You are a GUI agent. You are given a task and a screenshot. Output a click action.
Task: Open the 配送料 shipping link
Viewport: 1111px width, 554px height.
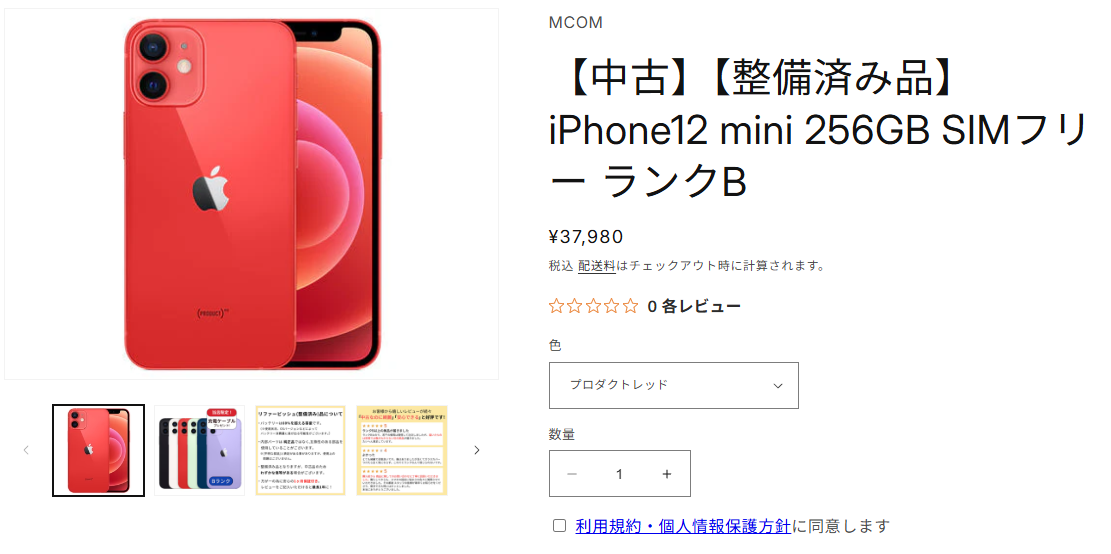[597, 266]
